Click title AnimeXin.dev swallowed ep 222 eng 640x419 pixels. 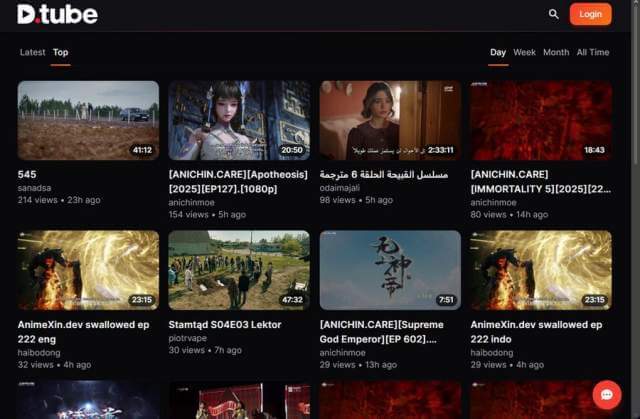pyautogui.click(x=83, y=332)
